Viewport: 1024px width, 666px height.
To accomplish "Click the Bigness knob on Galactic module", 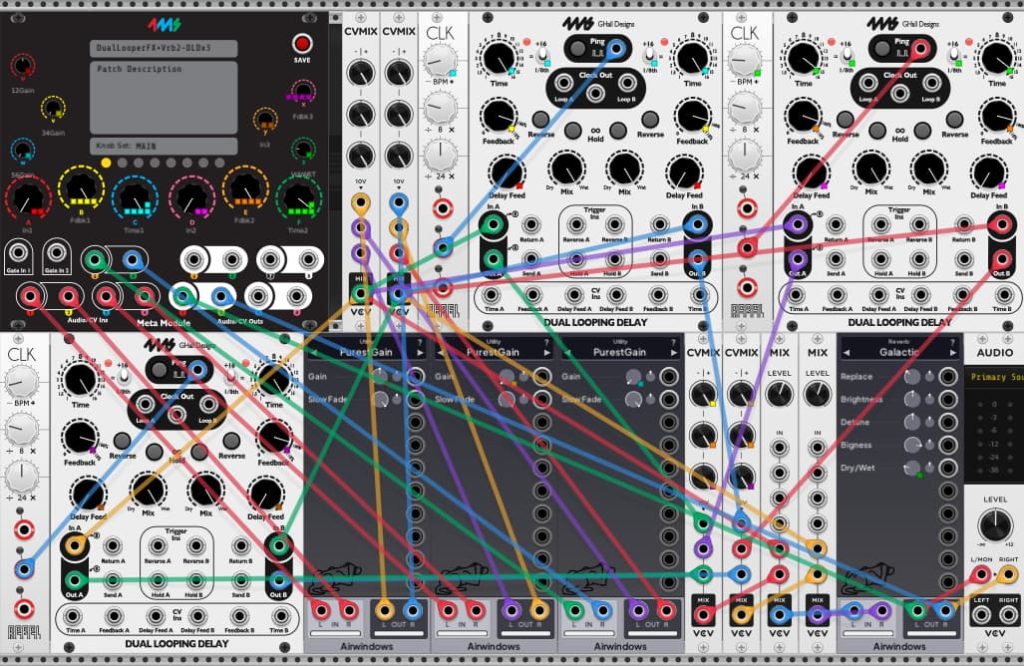I will 912,445.
